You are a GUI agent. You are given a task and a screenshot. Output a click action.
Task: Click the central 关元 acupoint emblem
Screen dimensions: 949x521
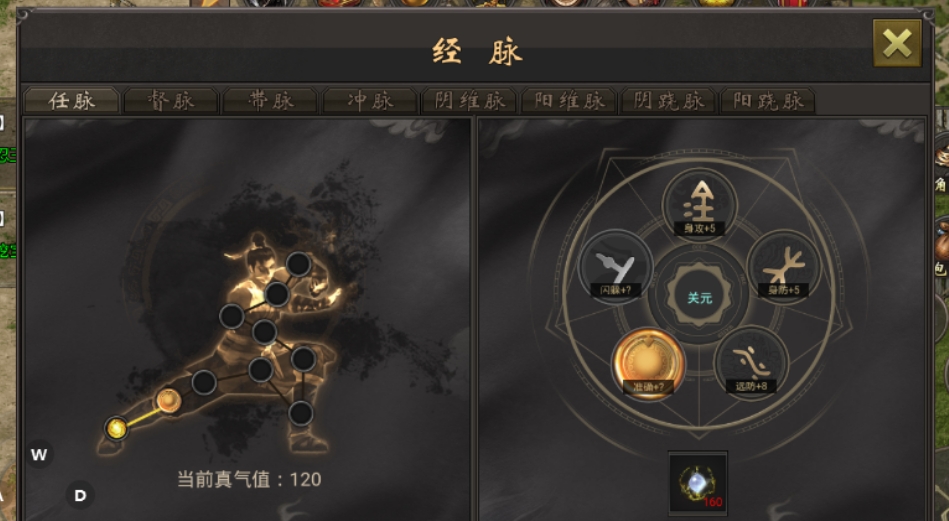(699, 297)
